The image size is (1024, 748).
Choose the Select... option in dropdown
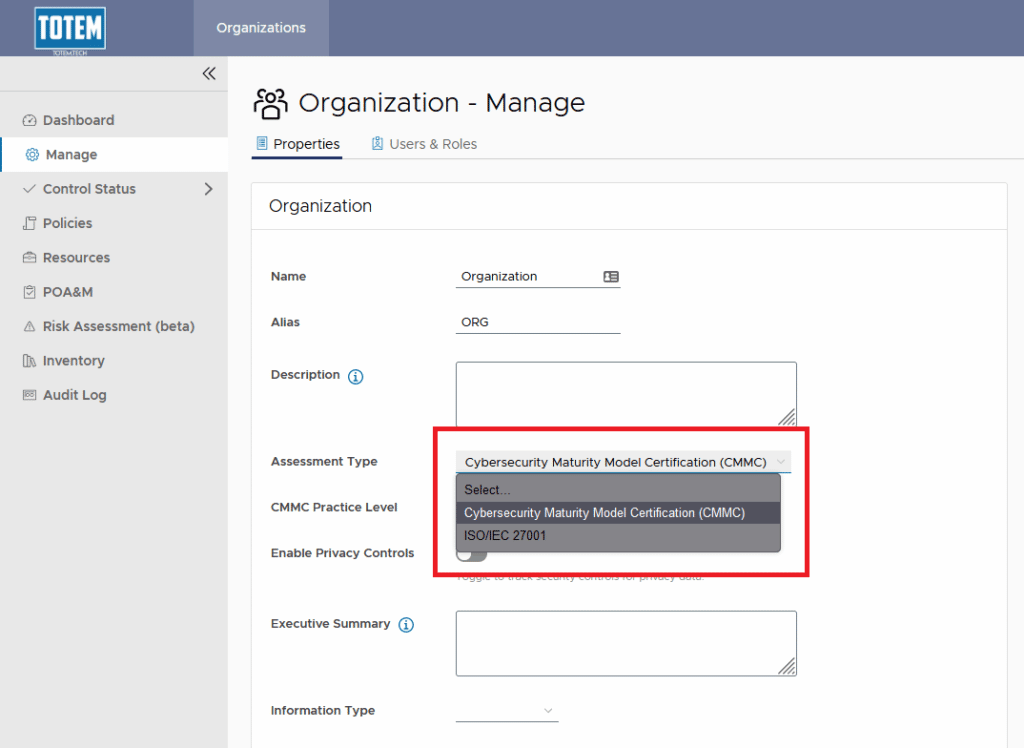(x=618, y=489)
